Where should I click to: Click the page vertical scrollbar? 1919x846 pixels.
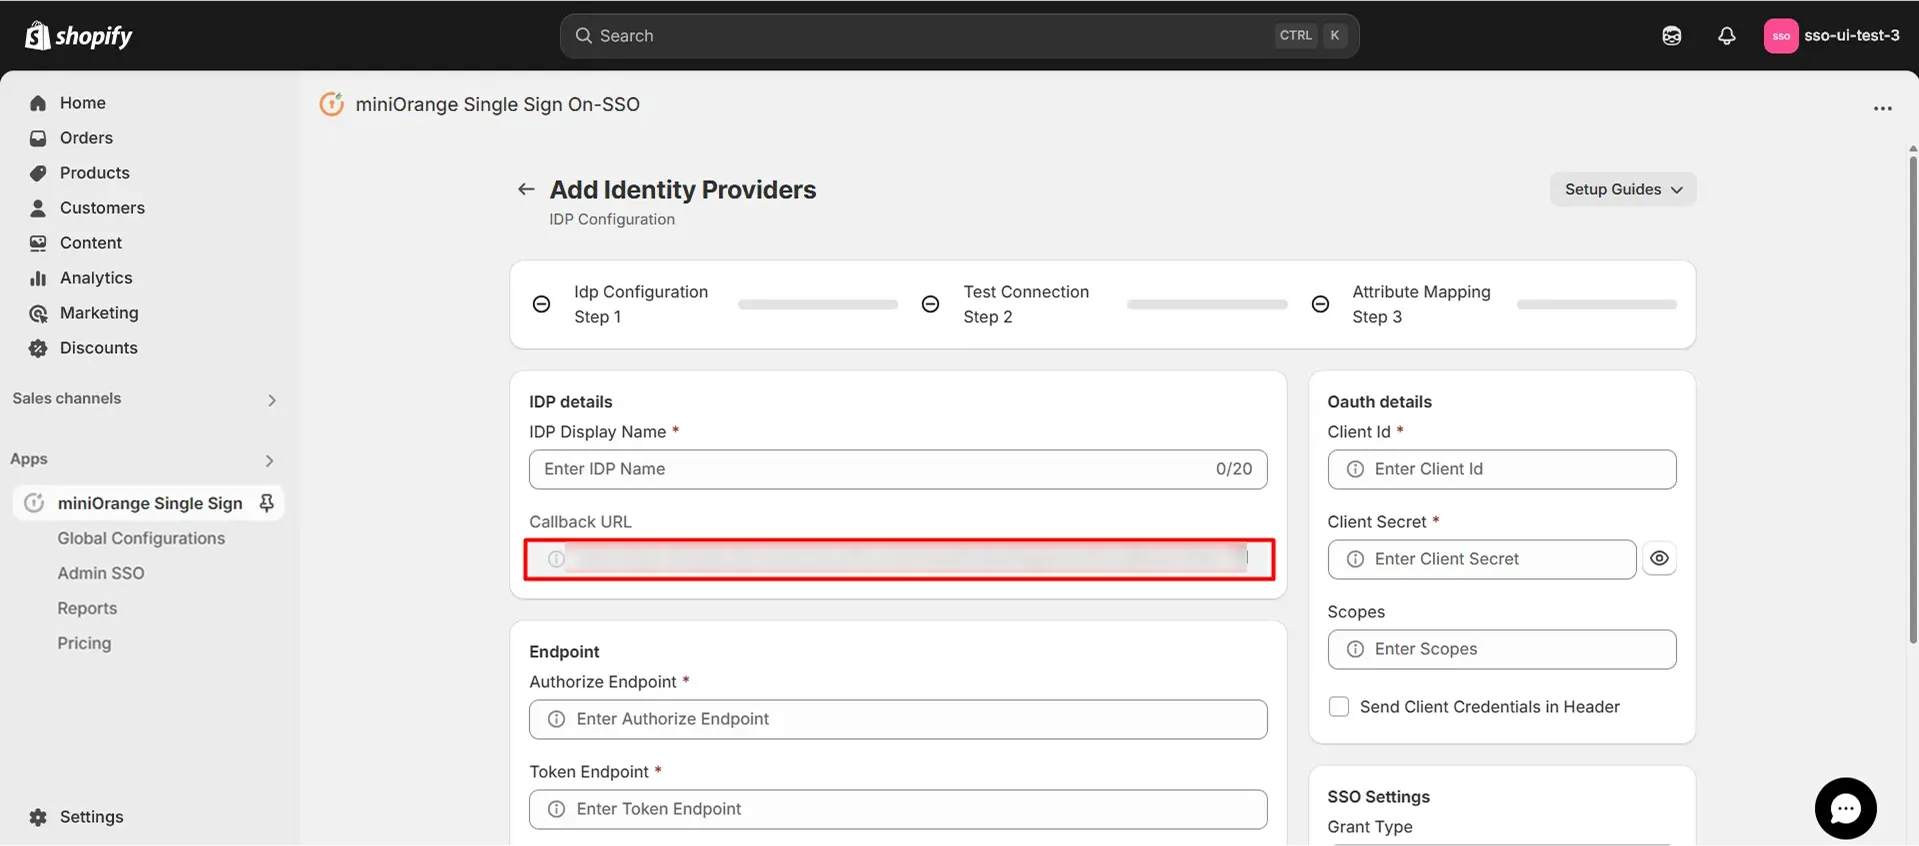1912,400
